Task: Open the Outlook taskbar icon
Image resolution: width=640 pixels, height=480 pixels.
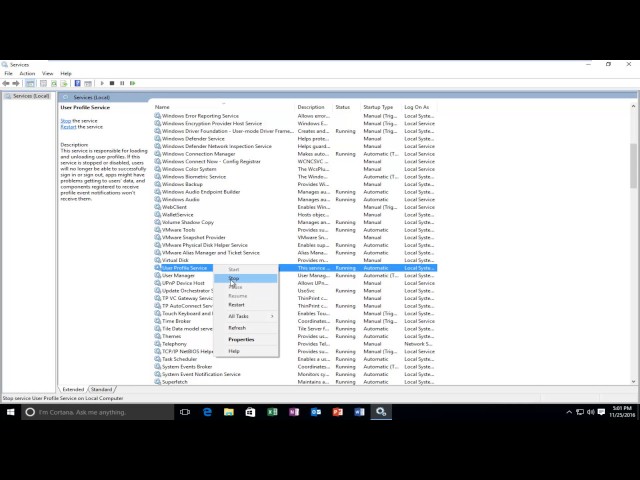Action: tap(316, 412)
